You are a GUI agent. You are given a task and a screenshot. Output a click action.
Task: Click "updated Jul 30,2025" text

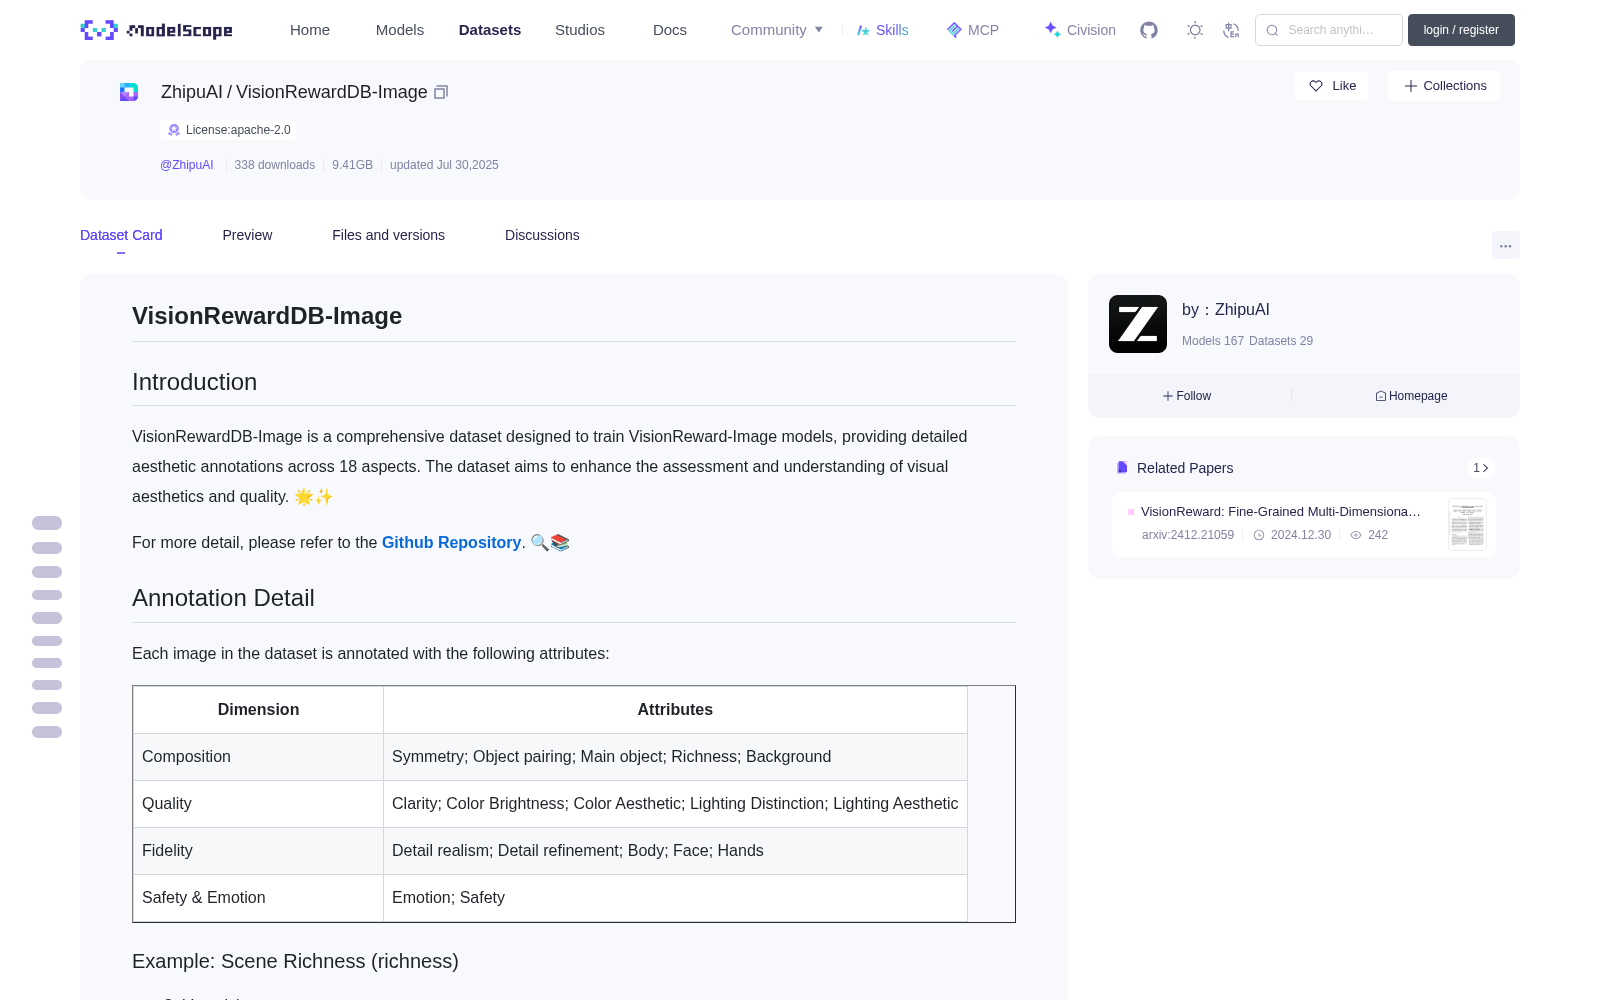(x=444, y=165)
